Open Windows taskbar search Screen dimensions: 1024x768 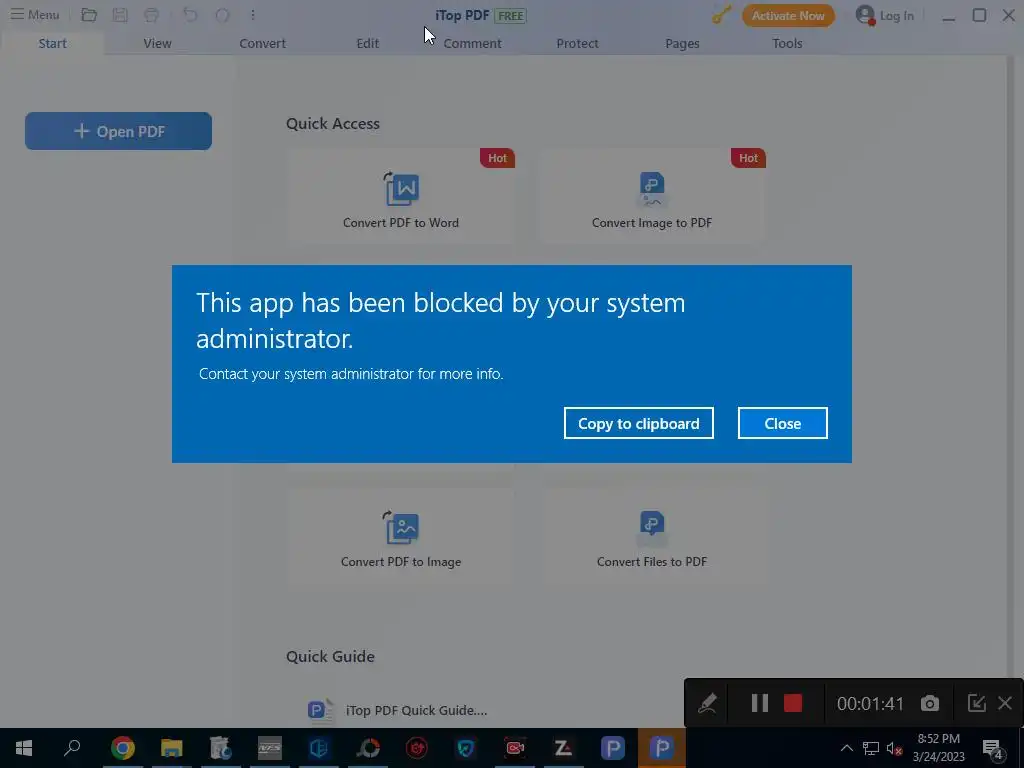pyautogui.click(x=72, y=748)
